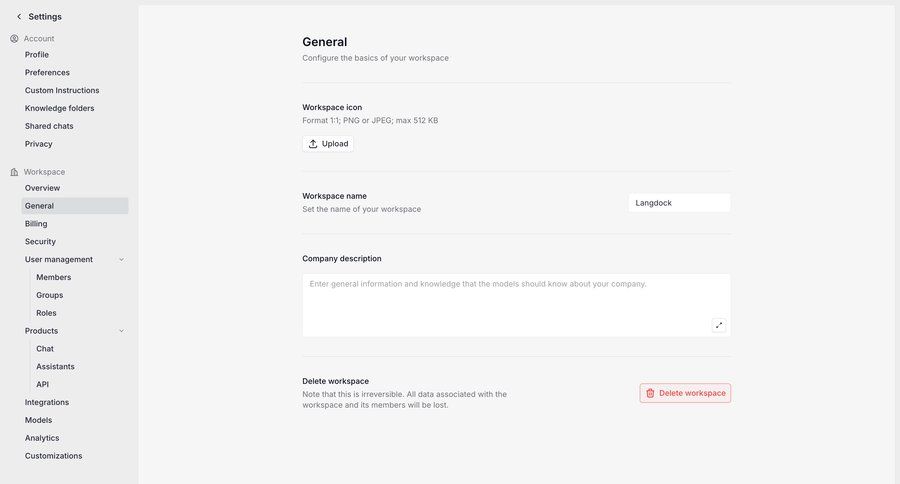Select the Products label
Image resolution: width=900 pixels, height=484 pixels.
pyautogui.click(x=41, y=331)
